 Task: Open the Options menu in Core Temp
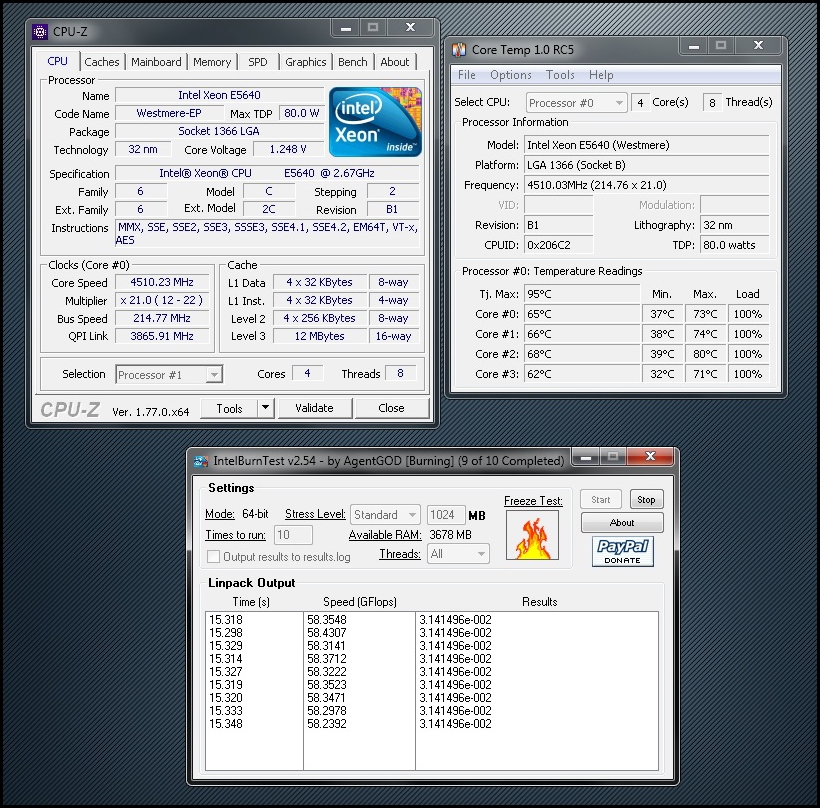(510, 75)
